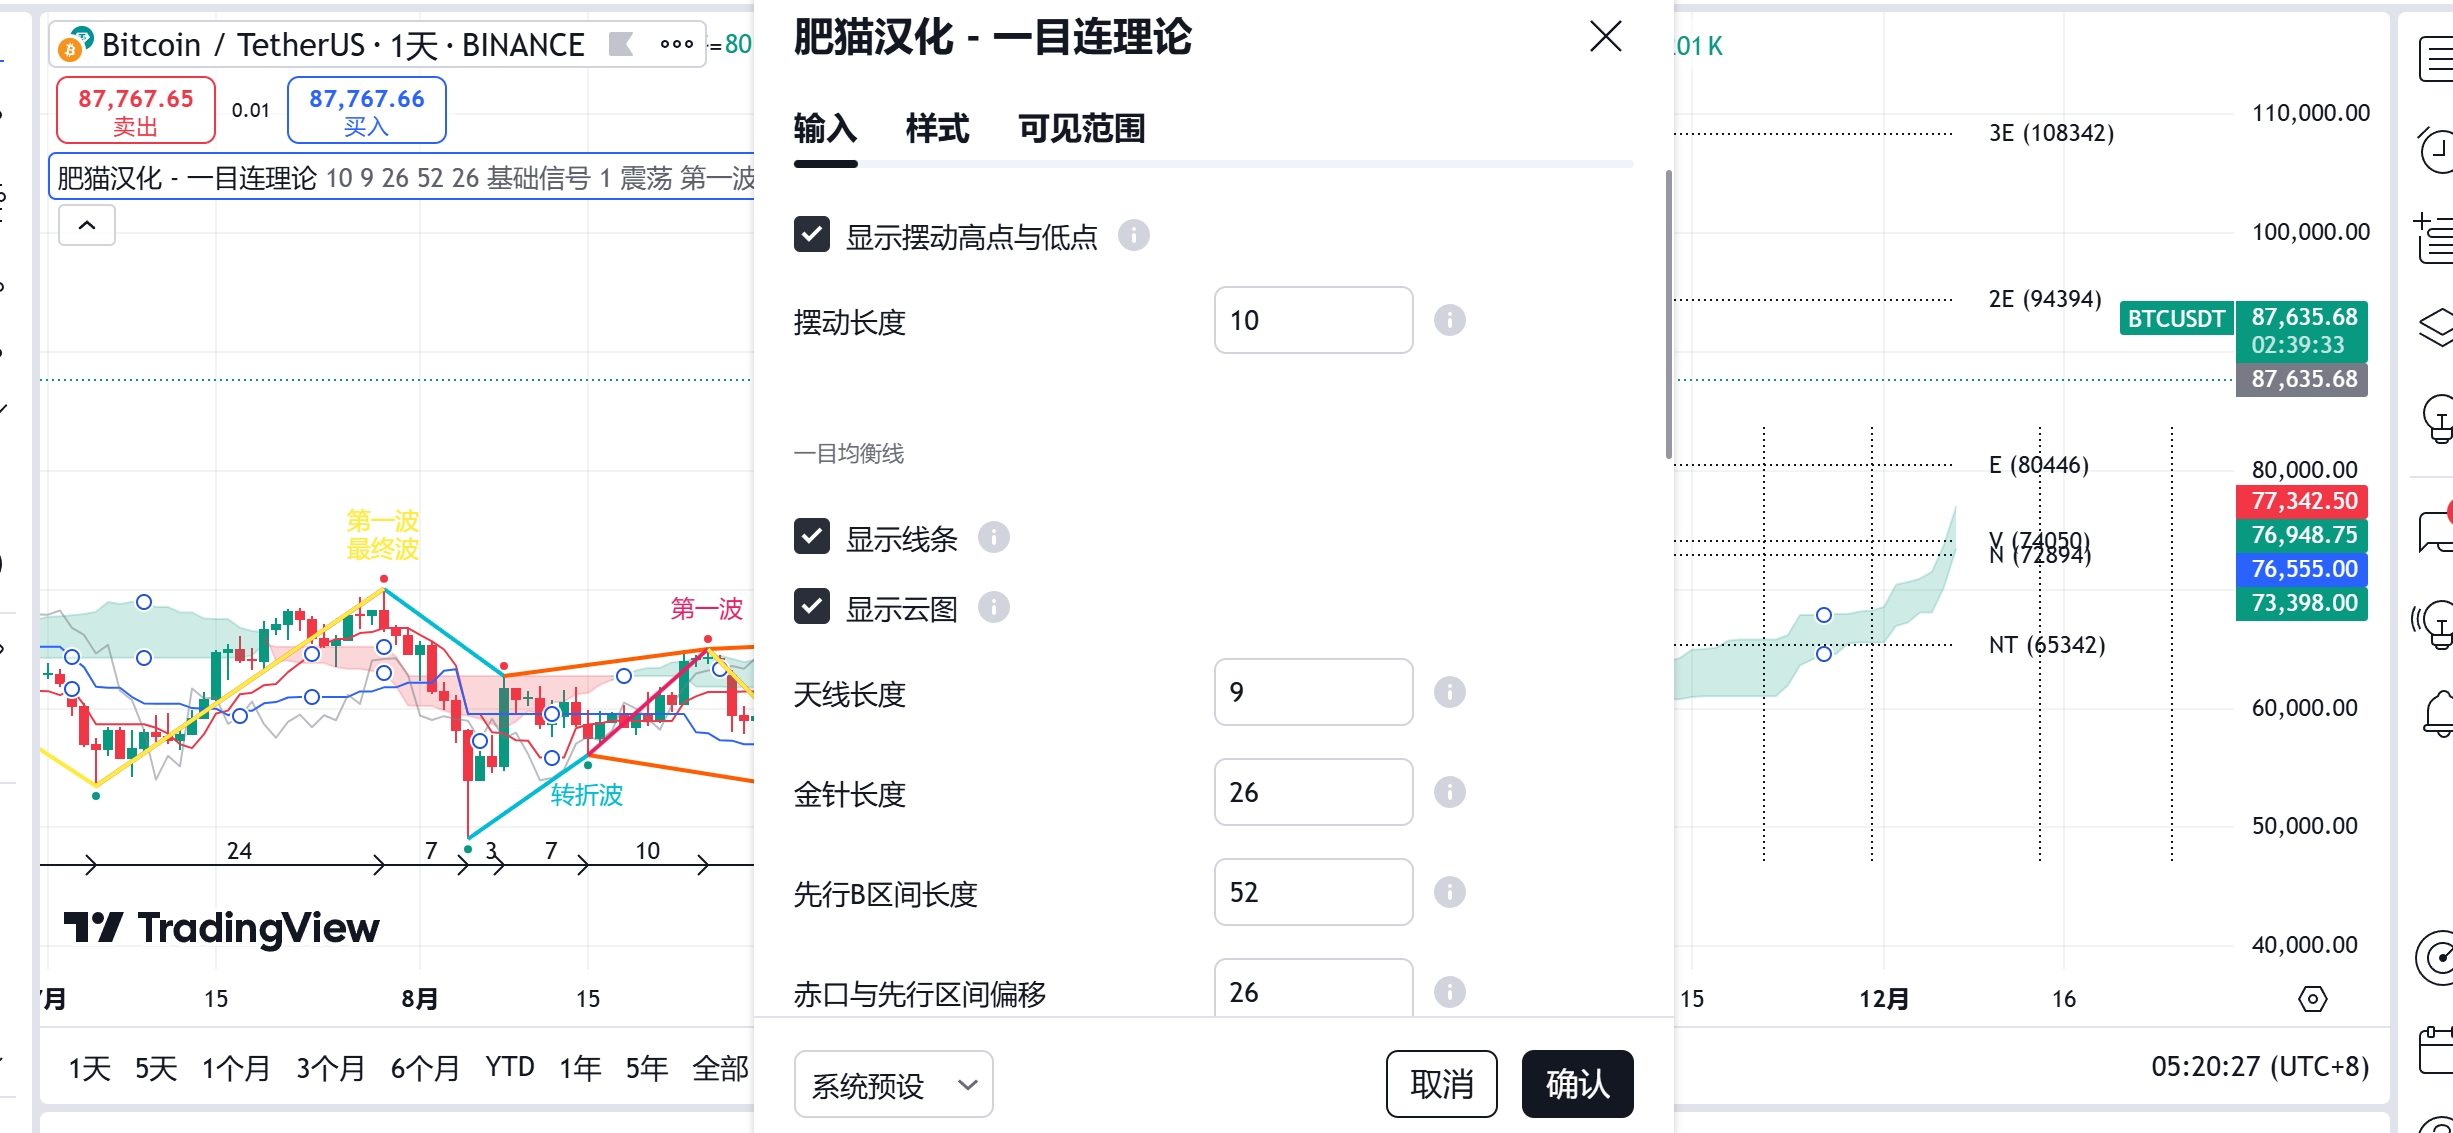Screen dimensions: 2453x1133
Task: Click the 取消 button
Action: pos(1441,1084)
